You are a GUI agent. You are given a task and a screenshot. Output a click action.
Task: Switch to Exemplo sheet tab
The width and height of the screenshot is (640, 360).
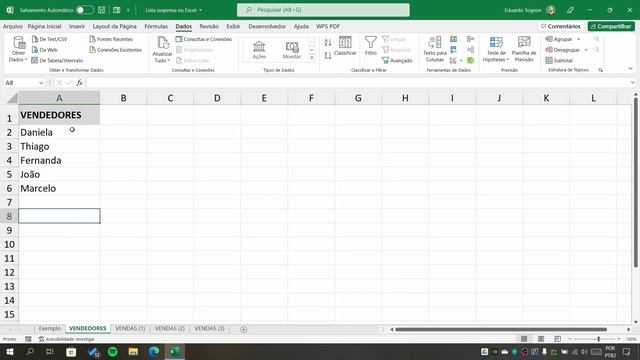(x=50, y=329)
